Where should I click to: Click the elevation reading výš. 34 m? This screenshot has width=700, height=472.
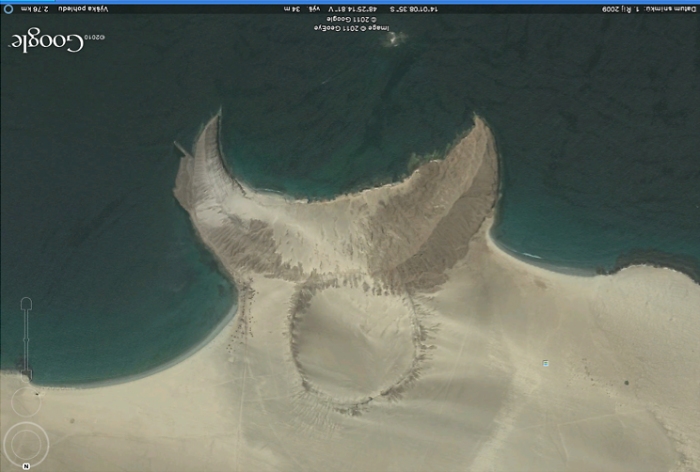coord(301,9)
